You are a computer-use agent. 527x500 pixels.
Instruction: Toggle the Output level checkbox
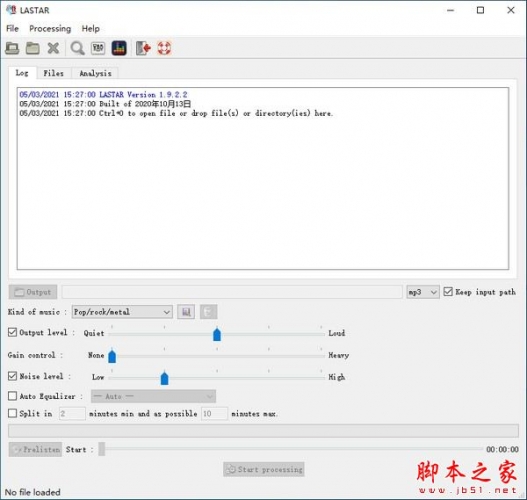coord(12,332)
